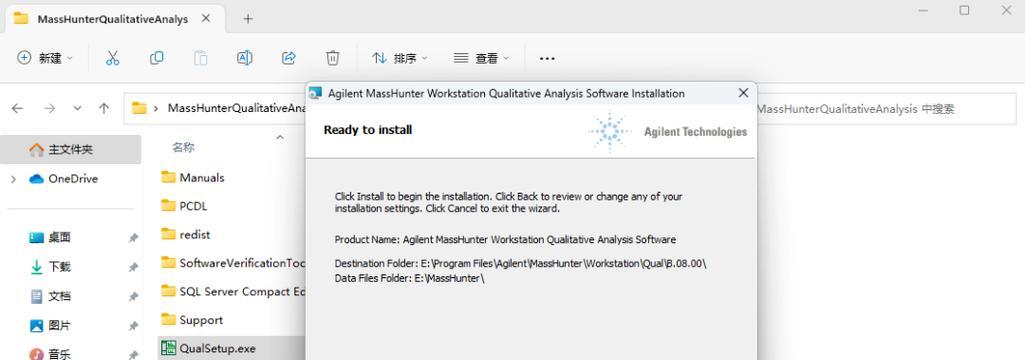
Task: Click the Delete trash icon
Action: pyautogui.click(x=333, y=58)
